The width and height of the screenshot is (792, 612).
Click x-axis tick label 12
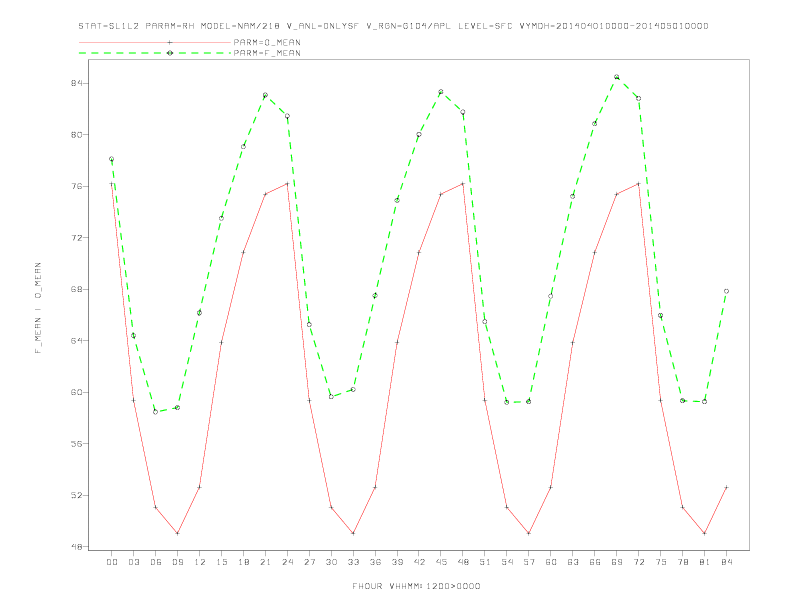pyautogui.click(x=200, y=562)
